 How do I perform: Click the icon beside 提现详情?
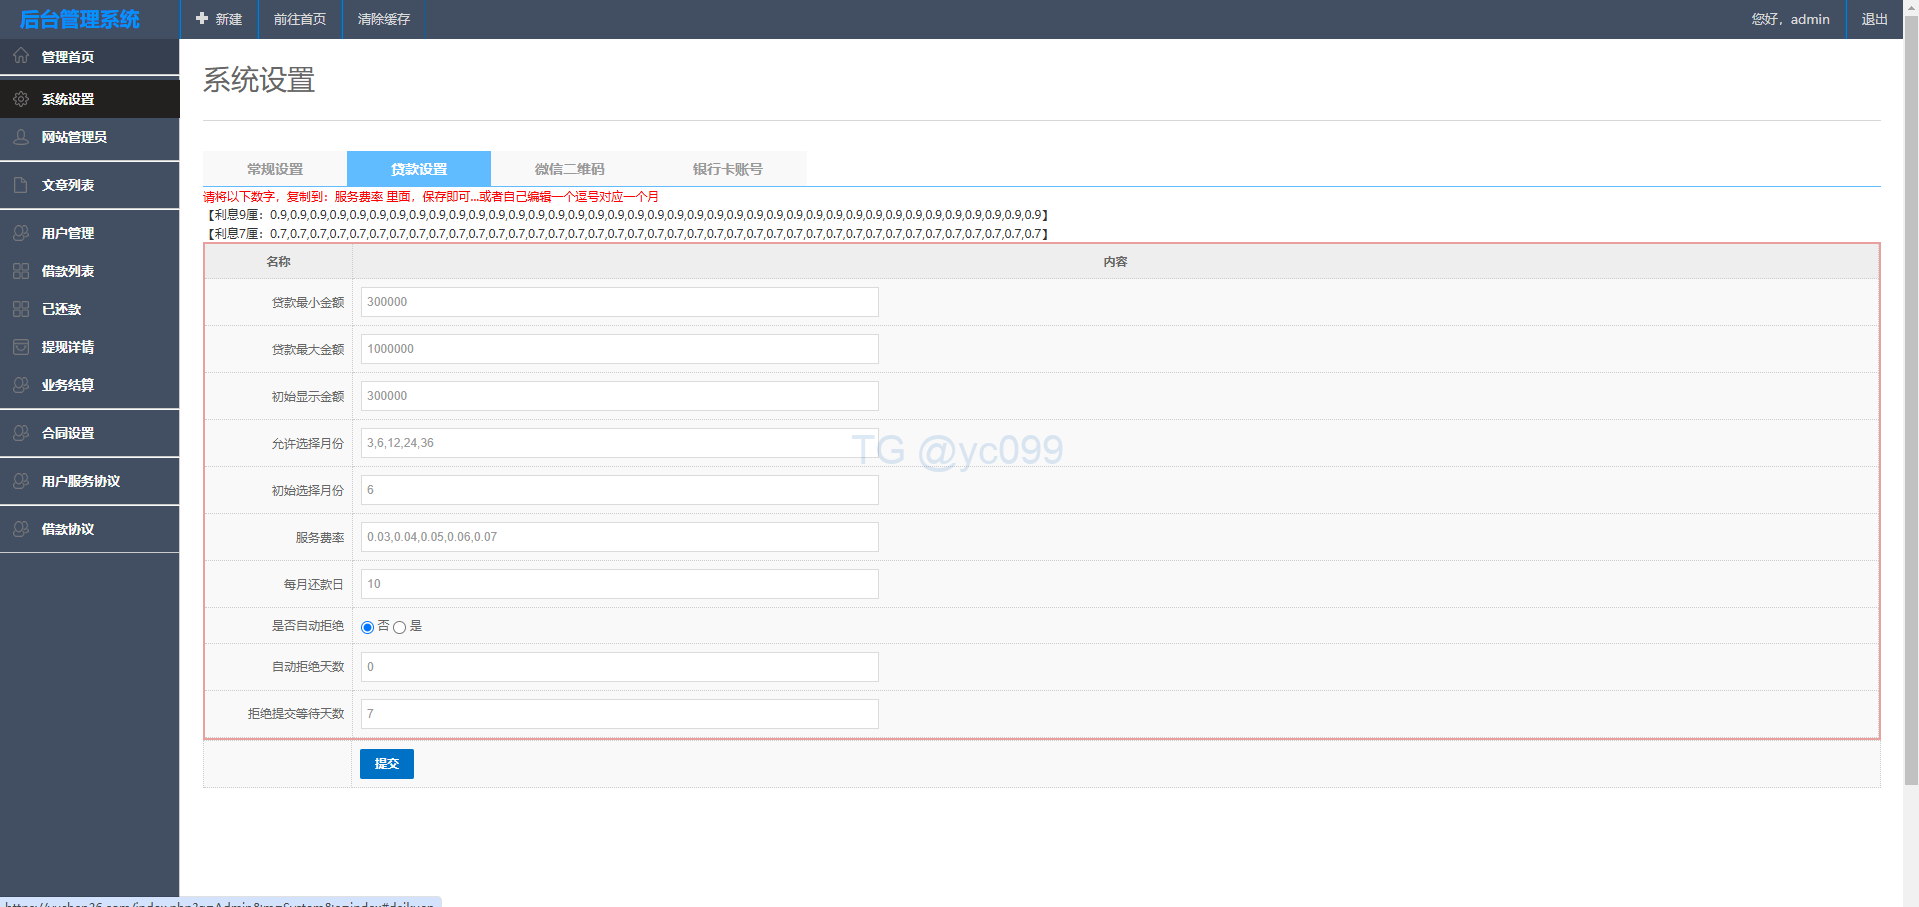coord(21,347)
